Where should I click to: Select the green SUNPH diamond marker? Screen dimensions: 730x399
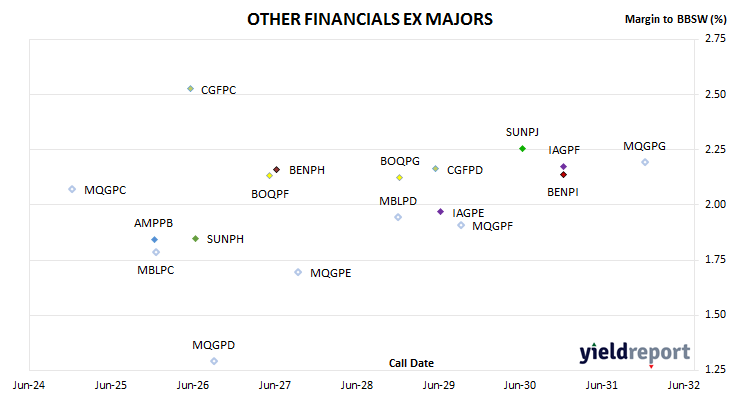point(196,239)
